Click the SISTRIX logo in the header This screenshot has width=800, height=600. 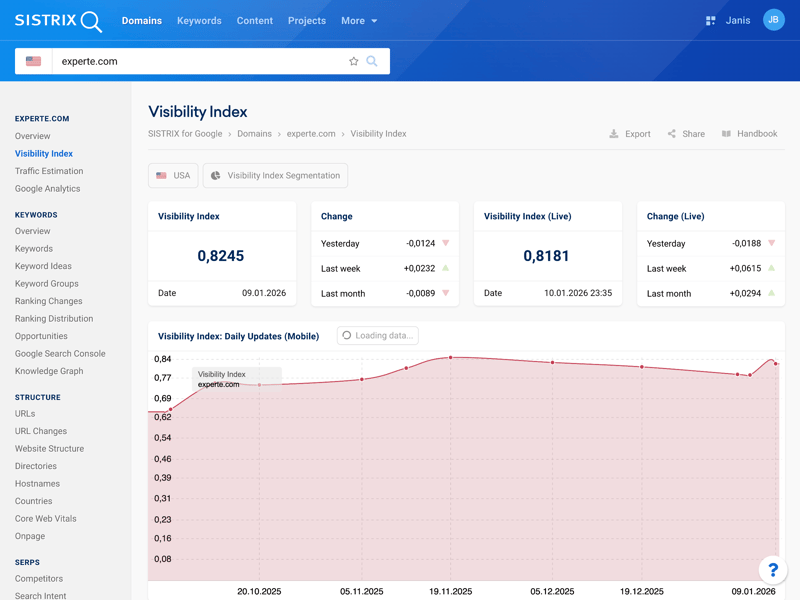58,21
